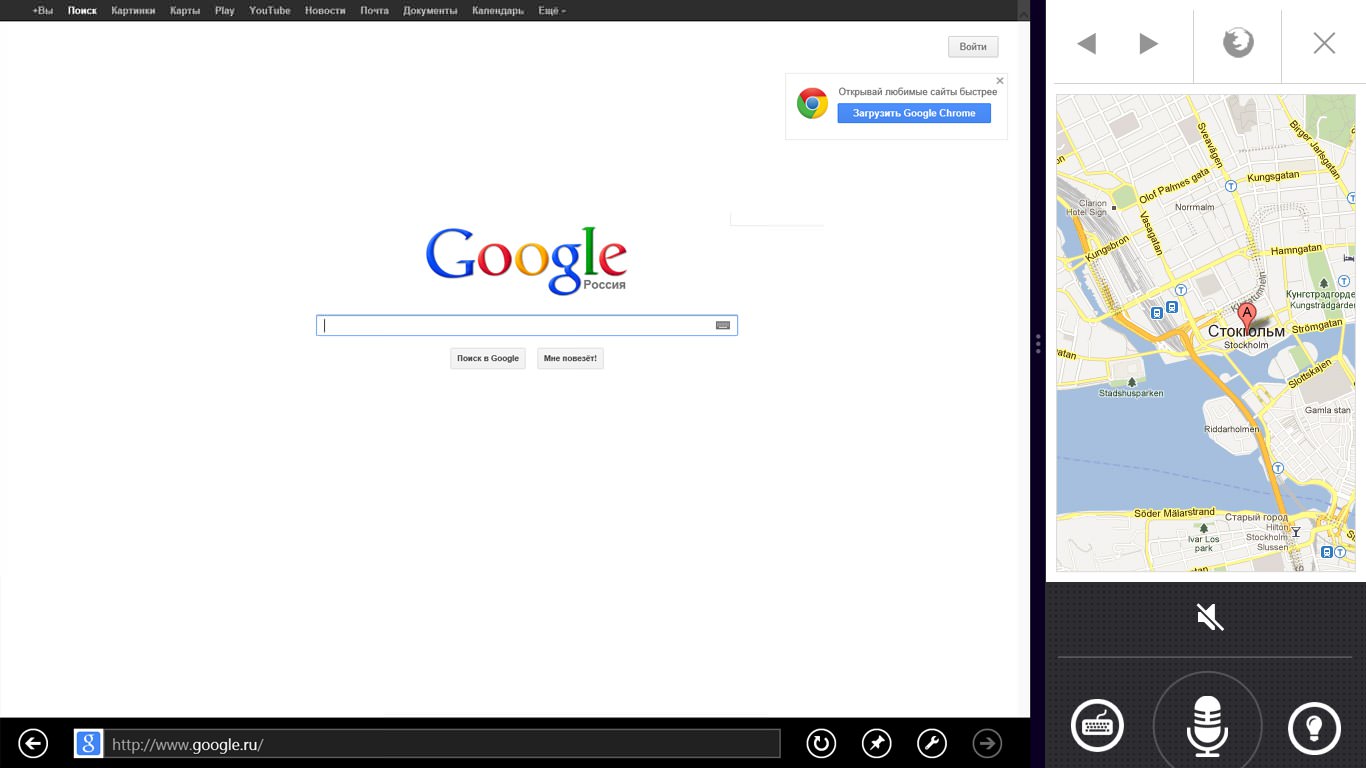The image size is (1366, 768).
Task: Click the Мне повезёт! button
Action: (x=570, y=358)
